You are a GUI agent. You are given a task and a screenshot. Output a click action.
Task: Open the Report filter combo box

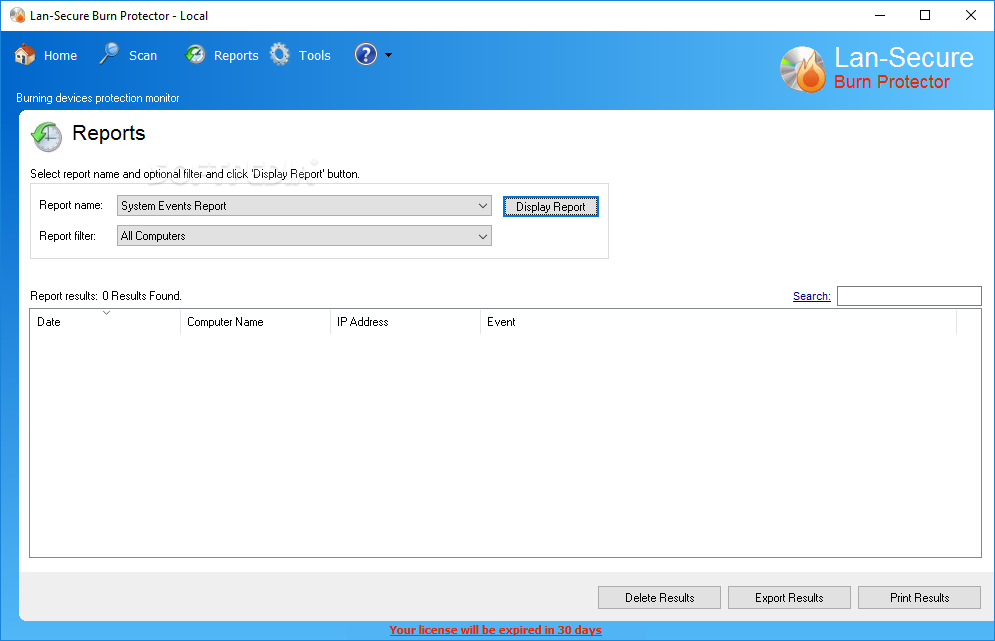coord(304,235)
